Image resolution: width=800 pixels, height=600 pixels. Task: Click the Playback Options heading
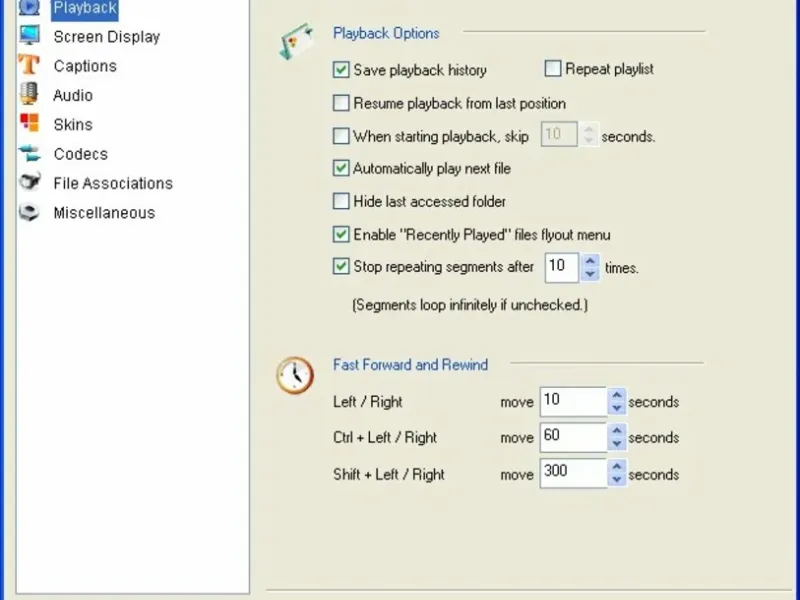click(x=386, y=33)
